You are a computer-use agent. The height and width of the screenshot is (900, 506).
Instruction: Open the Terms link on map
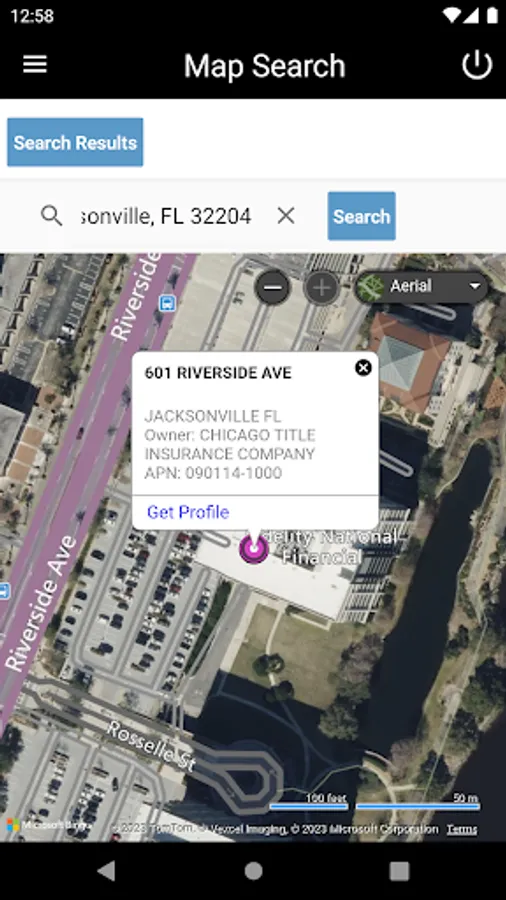[x=462, y=829]
